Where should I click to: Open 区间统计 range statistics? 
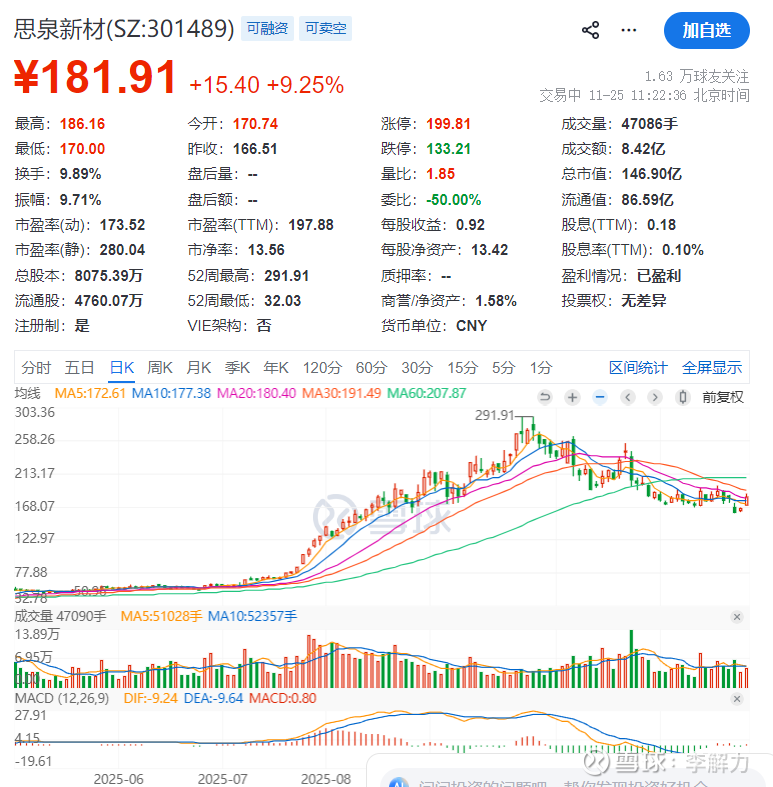[x=638, y=368]
